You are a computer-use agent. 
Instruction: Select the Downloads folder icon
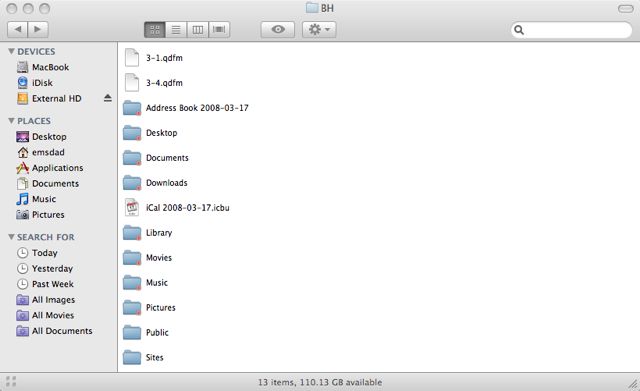tap(132, 182)
